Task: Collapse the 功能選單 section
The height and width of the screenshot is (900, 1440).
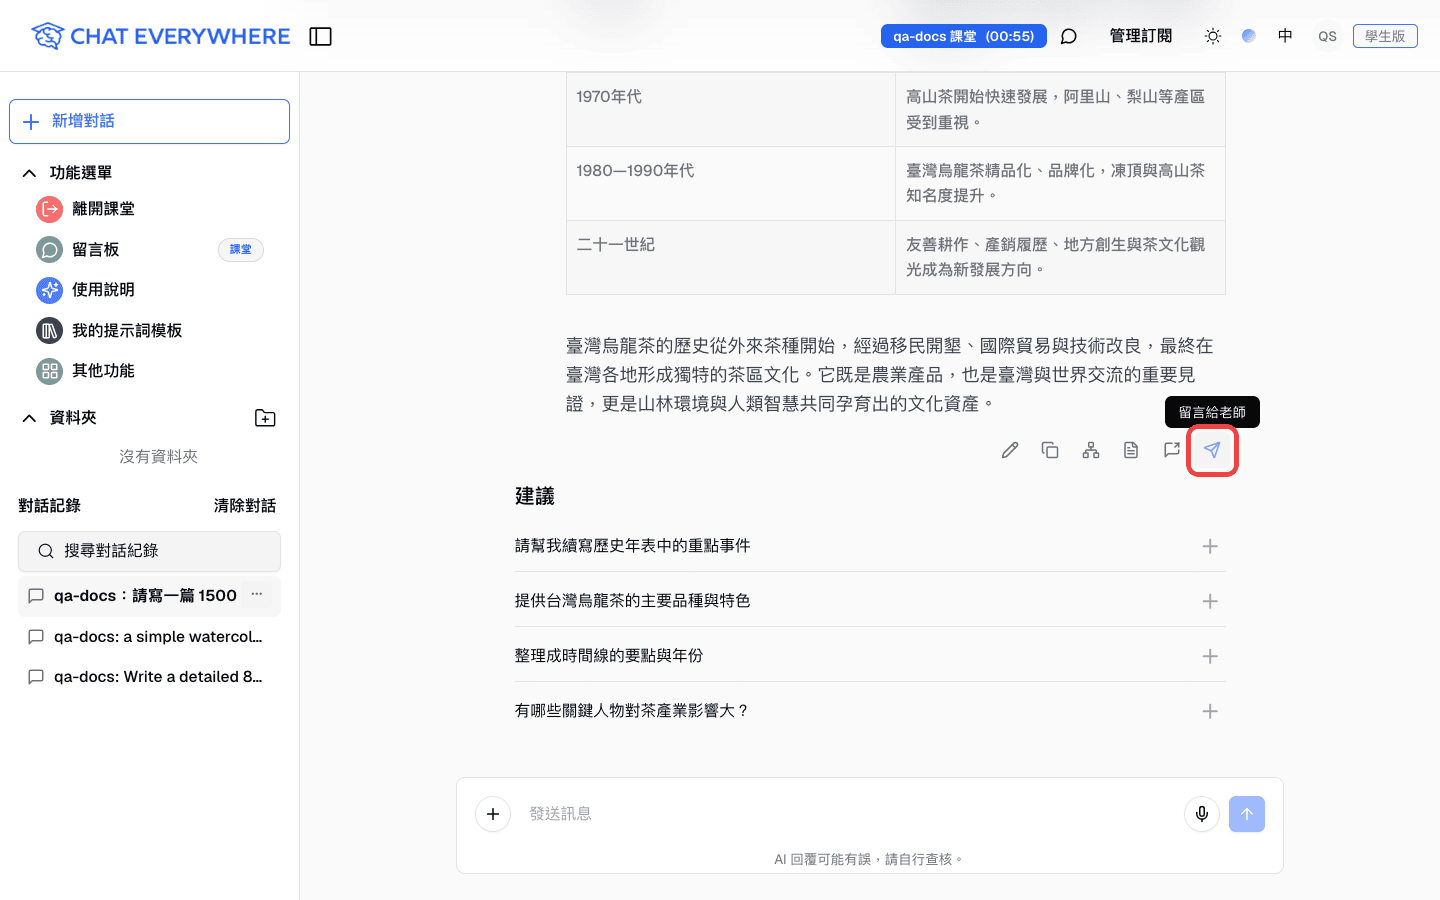Action: click(x=30, y=173)
